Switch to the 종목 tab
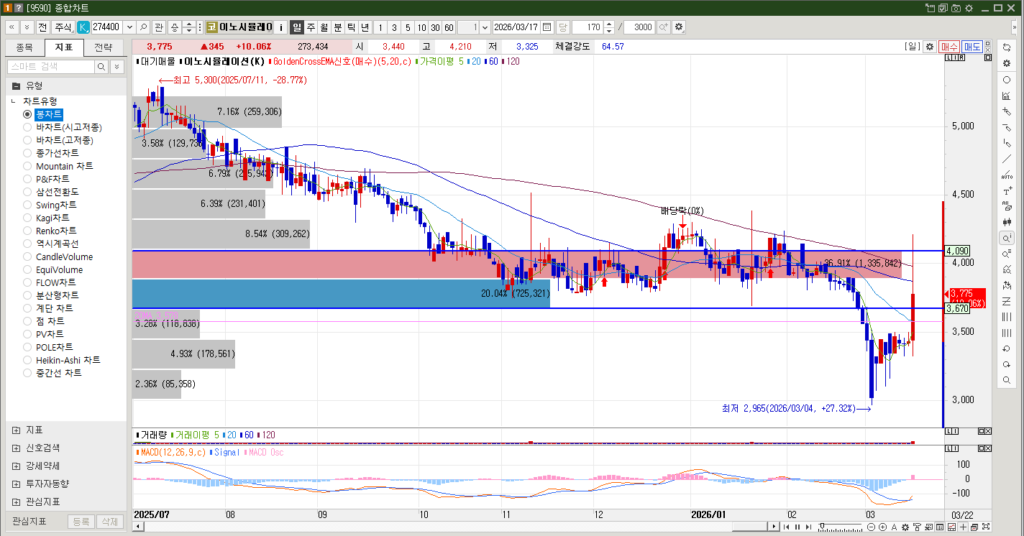This screenshot has width=1024, height=536. pos(25,47)
